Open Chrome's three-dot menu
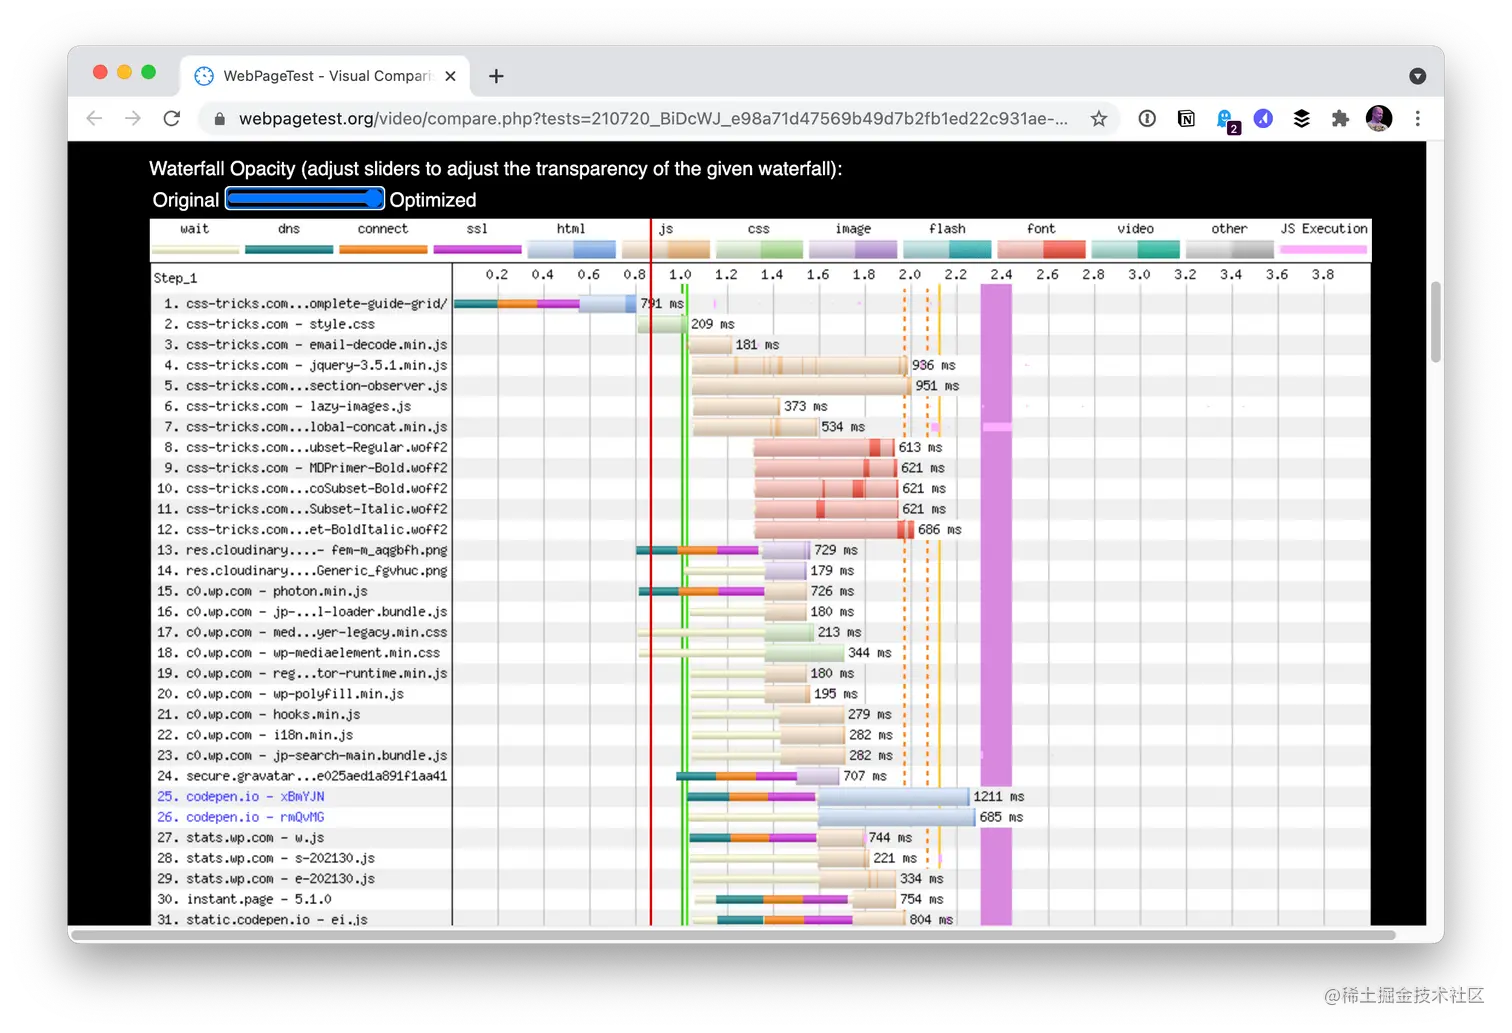 click(x=1417, y=118)
